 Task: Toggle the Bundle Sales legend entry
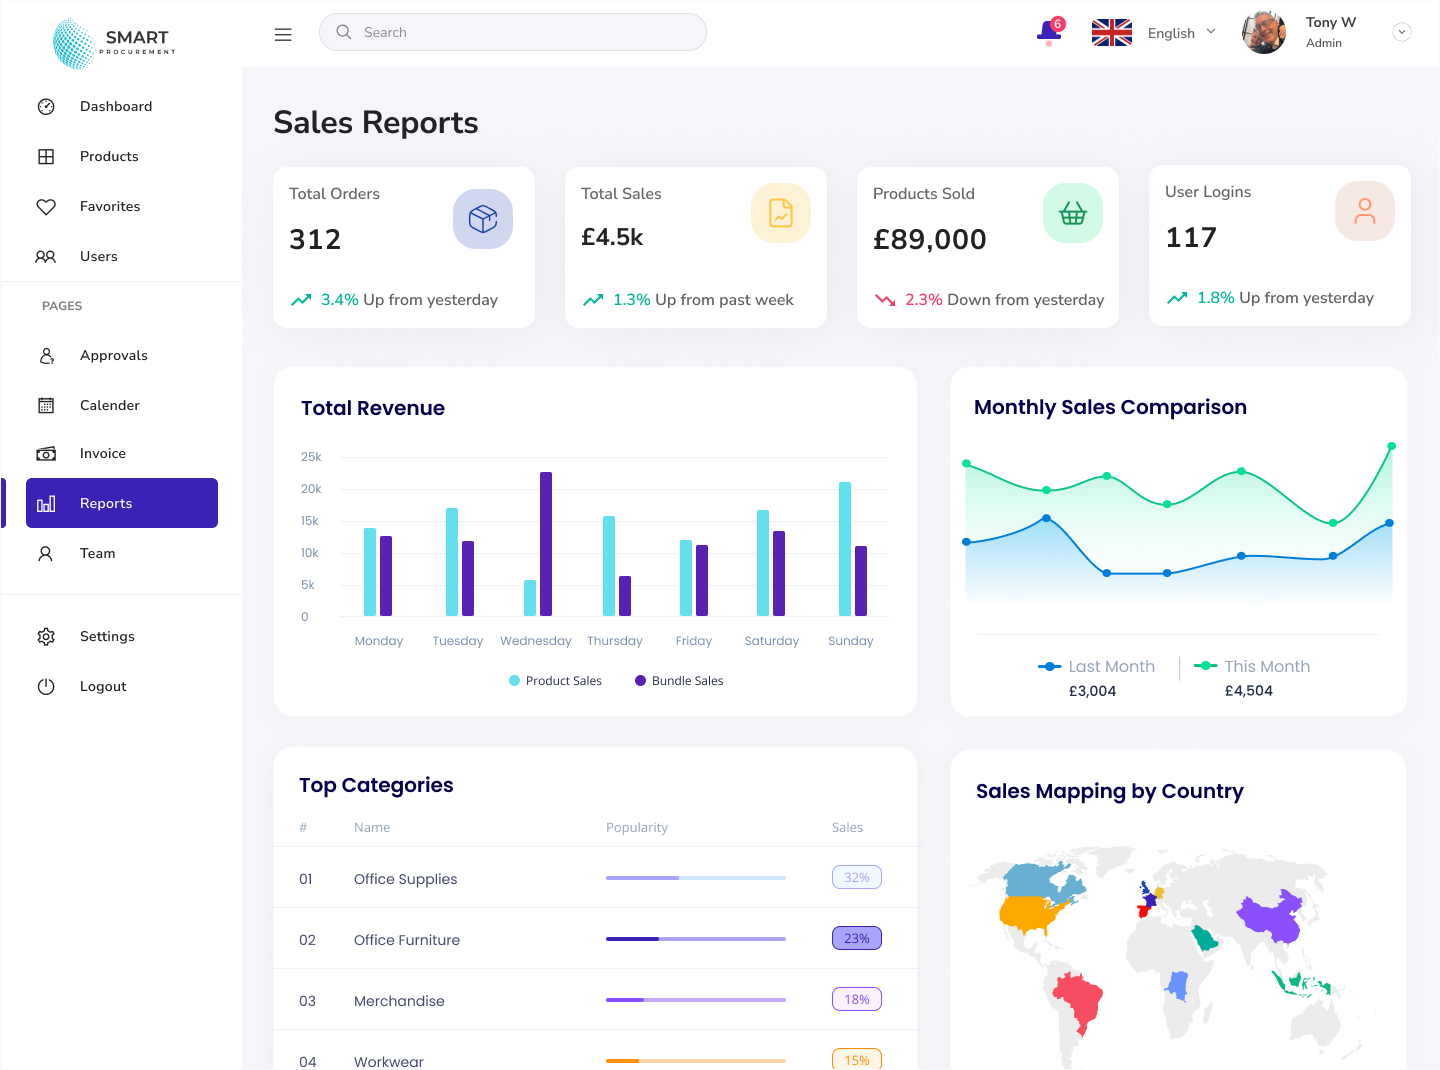678,680
